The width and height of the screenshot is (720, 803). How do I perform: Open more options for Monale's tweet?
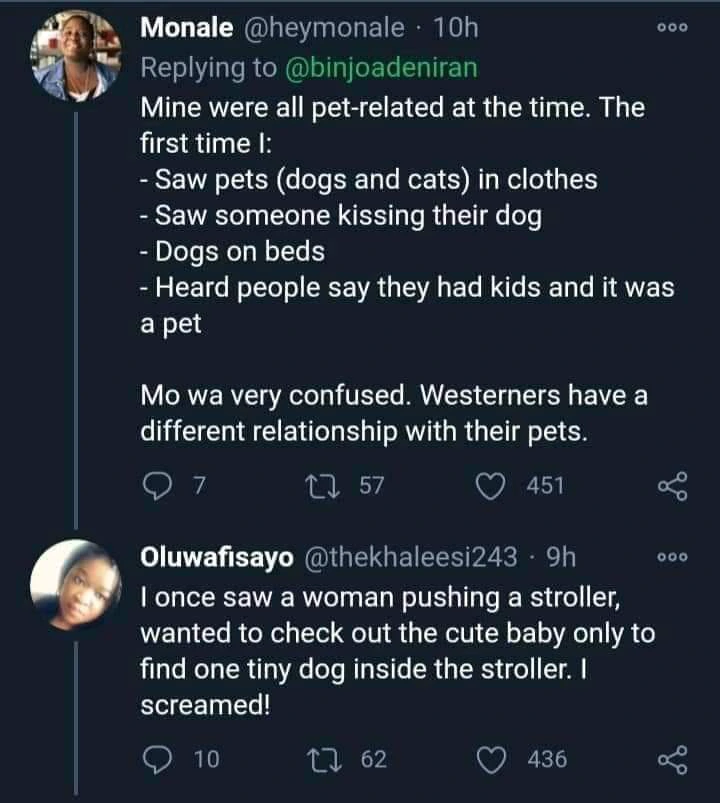coord(670,29)
